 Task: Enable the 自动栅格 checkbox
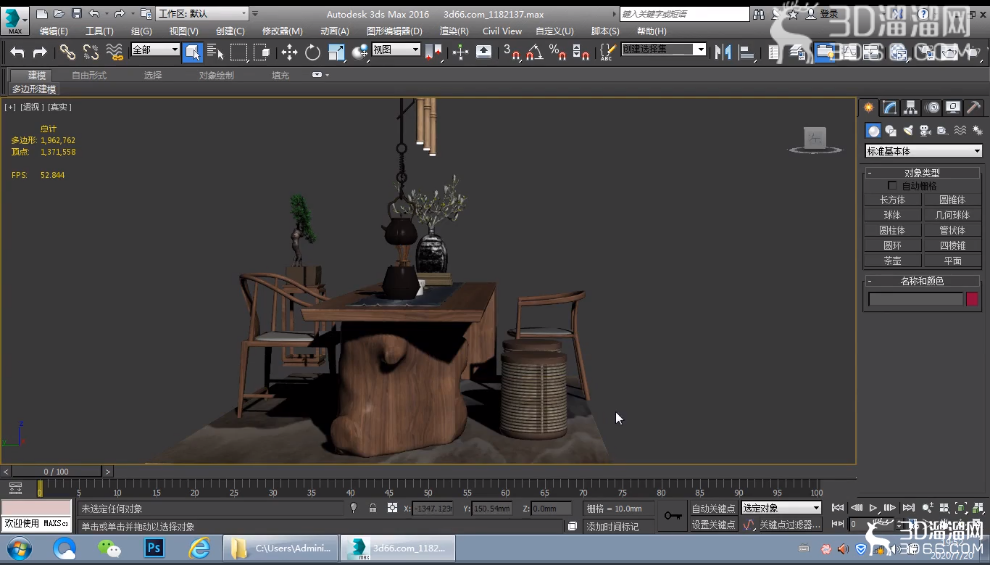(892, 186)
